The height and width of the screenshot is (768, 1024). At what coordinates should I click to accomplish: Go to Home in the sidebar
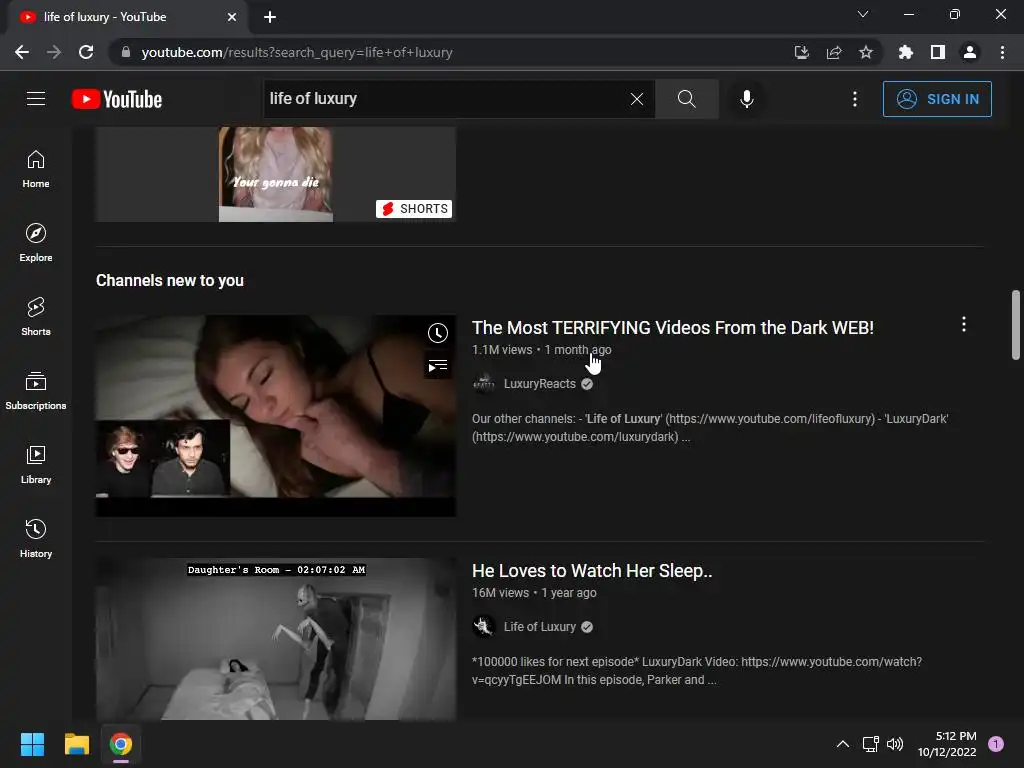36,169
